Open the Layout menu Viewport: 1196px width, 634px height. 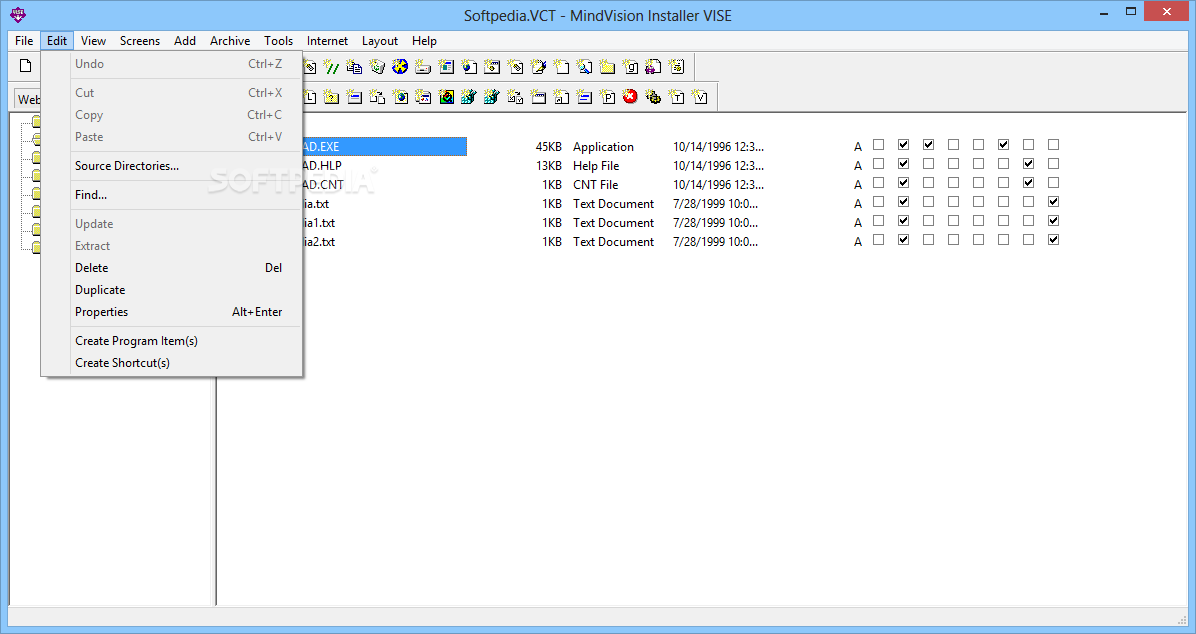(380, 40)
